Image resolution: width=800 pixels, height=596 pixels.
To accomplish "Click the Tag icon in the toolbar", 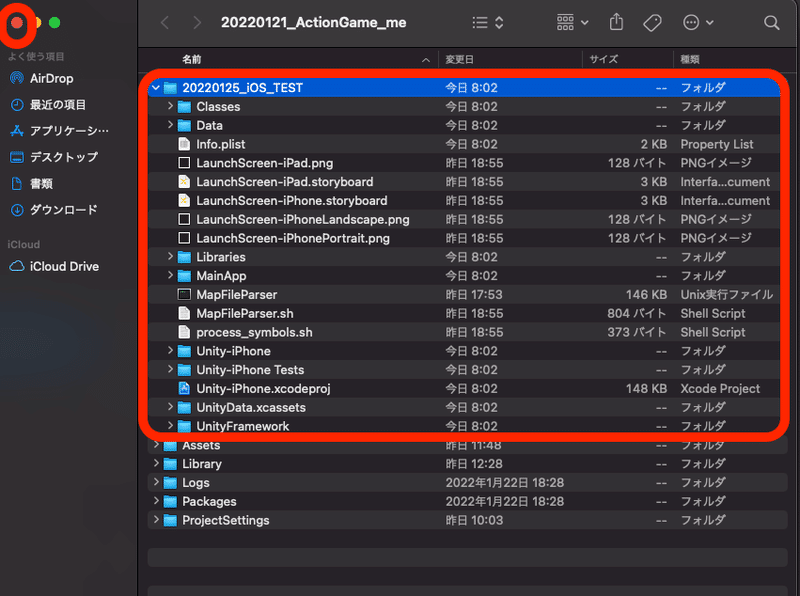I will pos(652,22).
